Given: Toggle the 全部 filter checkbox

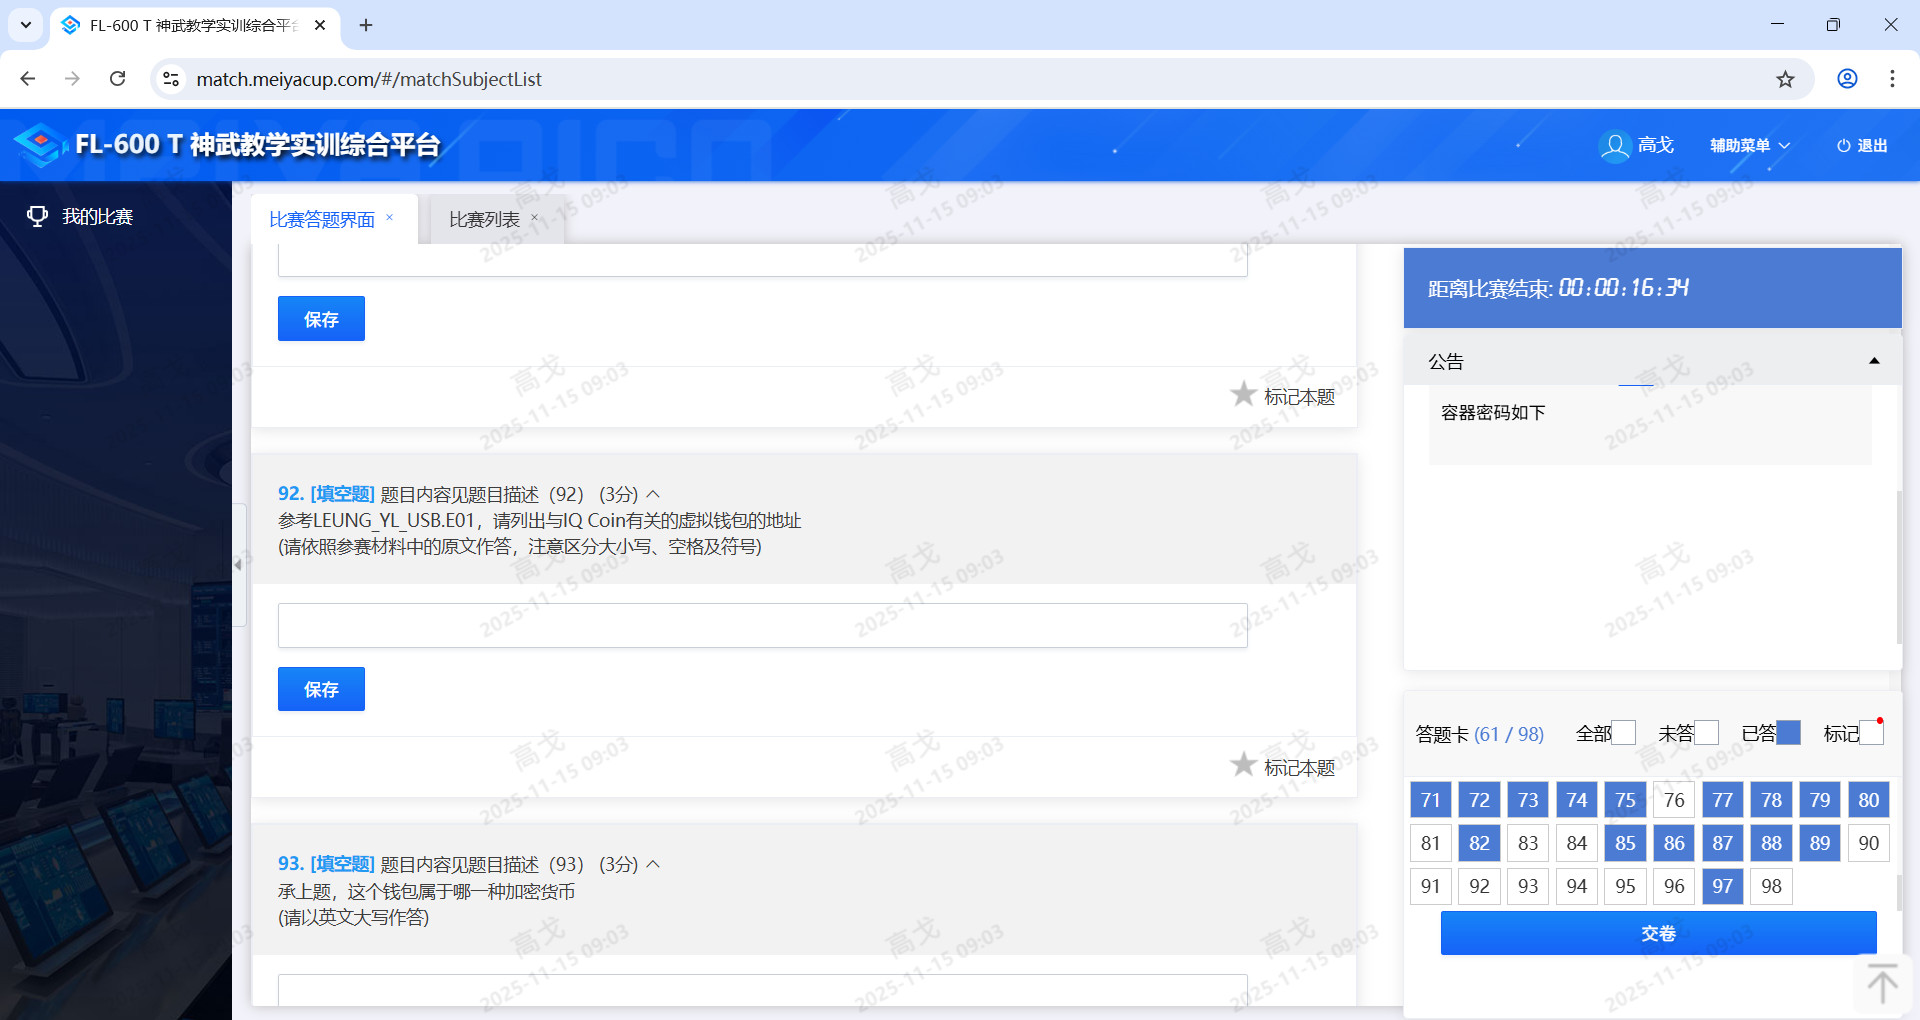Looking at the screenshot, I should [1624, 733].
